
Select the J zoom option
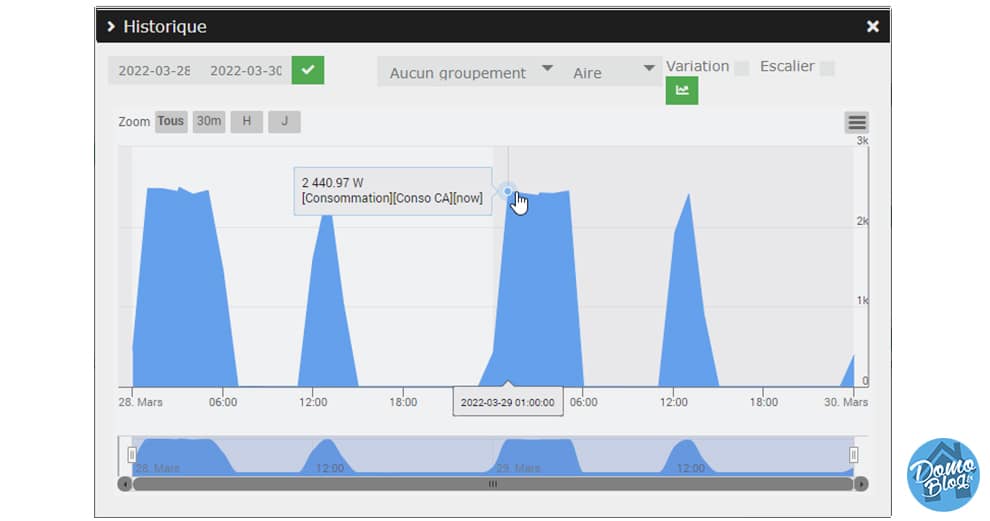(284, 121)
